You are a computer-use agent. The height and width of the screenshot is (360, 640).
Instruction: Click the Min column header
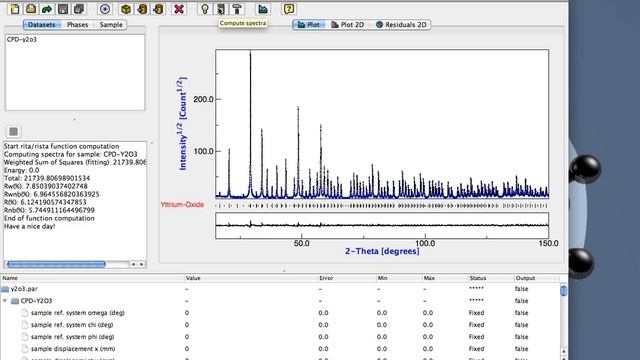pyautogui.click(x=399, y=278)
